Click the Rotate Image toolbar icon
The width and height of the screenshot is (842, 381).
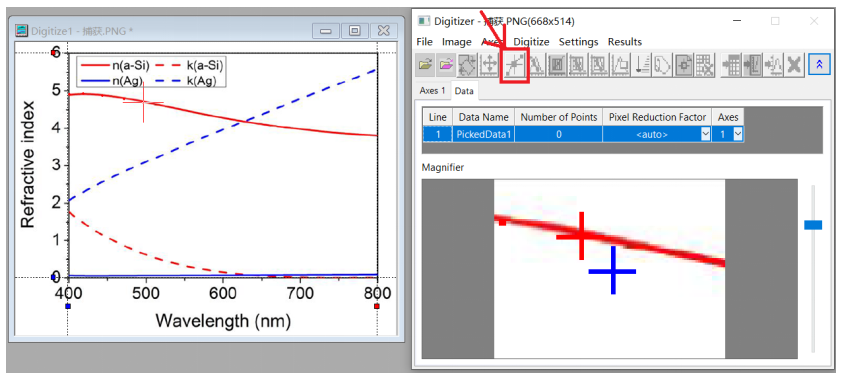[467, 65]
